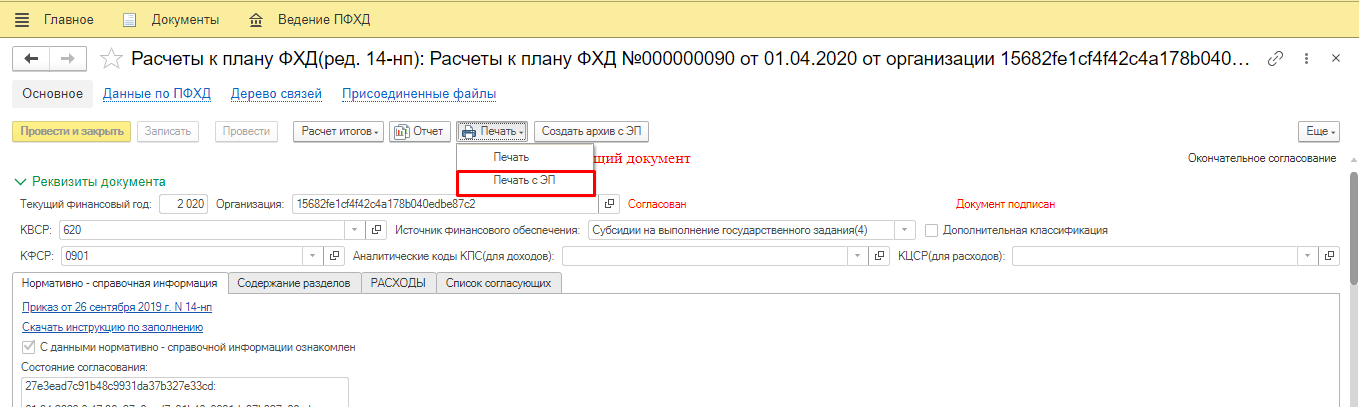1359x407 pixels.
Task: Click the Состояние согласования text box
Action: pyautogui.click(x=184, y=392)
